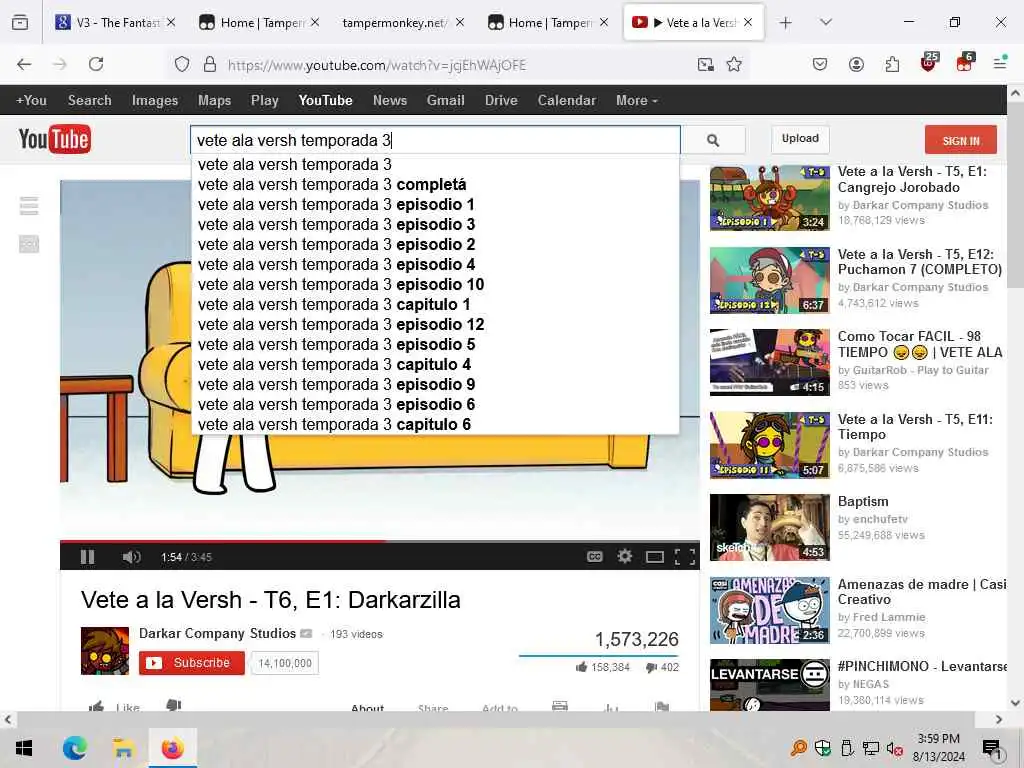Image resolution: width=1024 pixels, height=768 pixels.
Task: Choose suggestion 'temporada 3 episodio 12'
Action: tap(435, 325)
